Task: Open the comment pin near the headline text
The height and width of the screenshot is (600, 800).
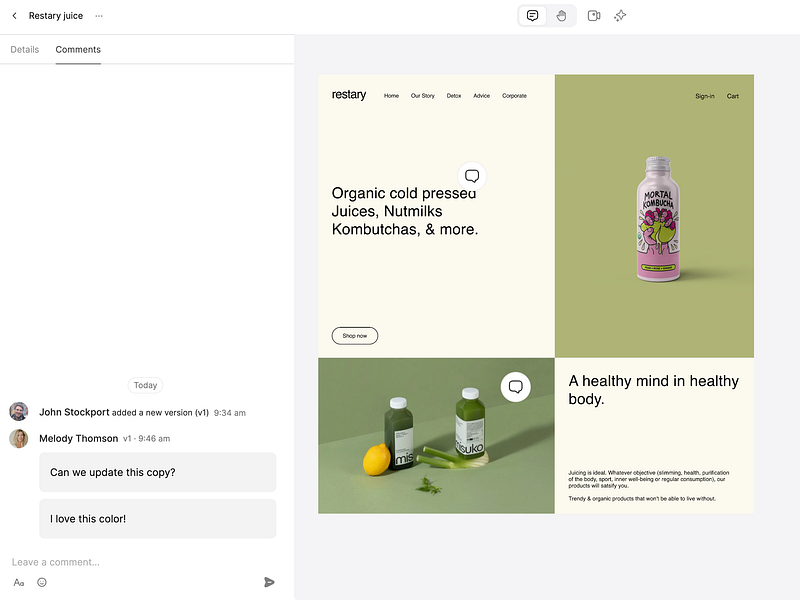Action: tap(472, 176)
